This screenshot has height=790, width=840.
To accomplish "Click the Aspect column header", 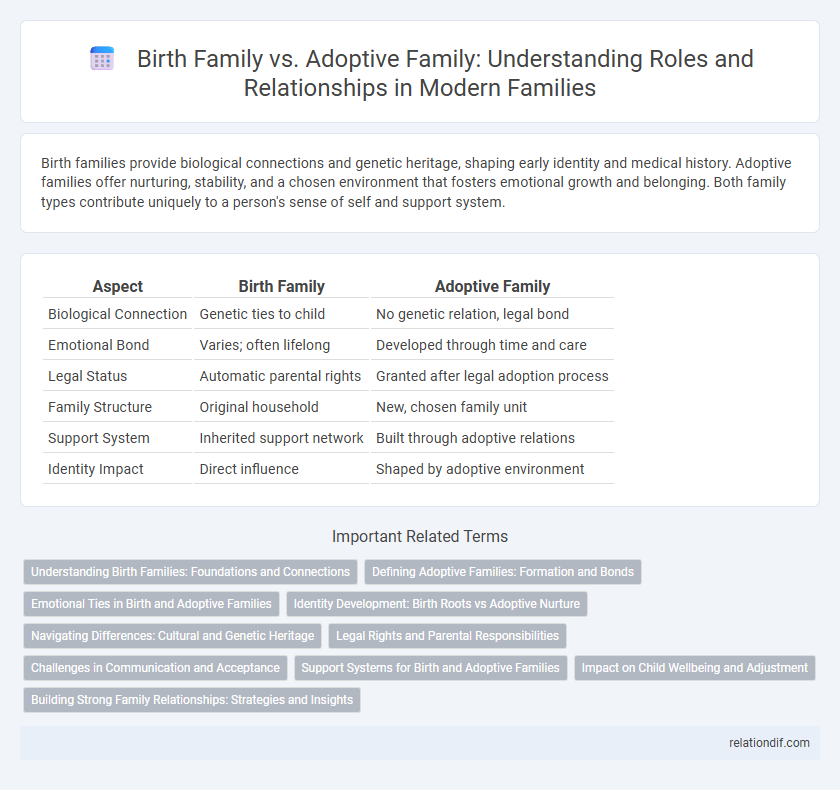I will (117, 287).
